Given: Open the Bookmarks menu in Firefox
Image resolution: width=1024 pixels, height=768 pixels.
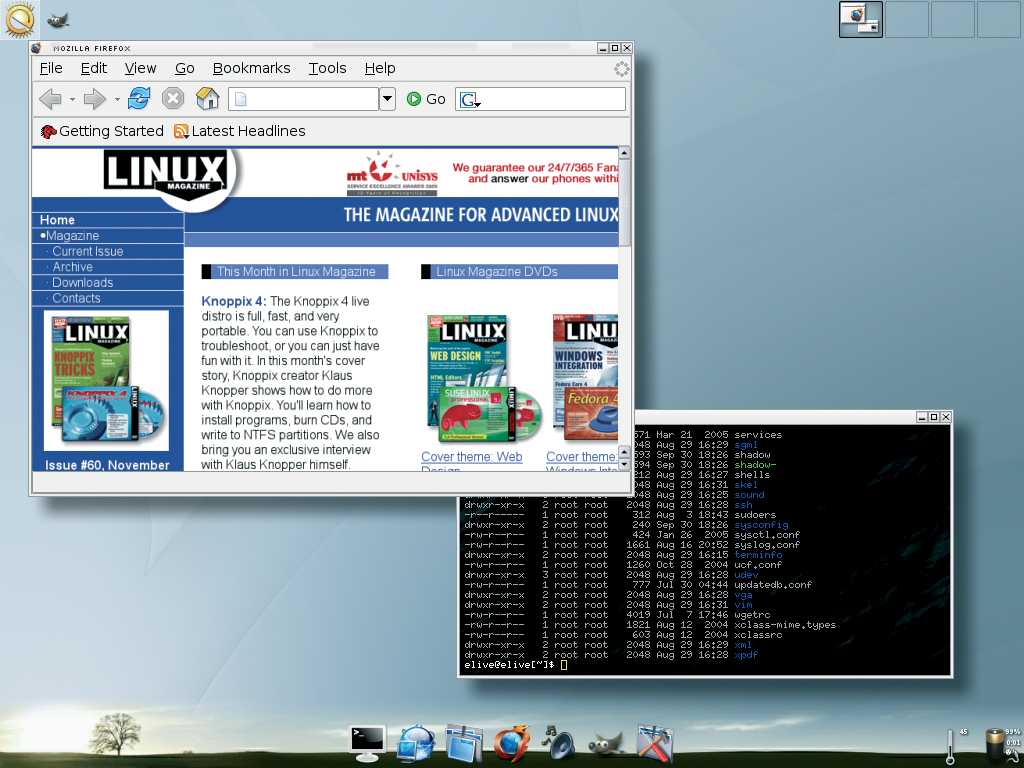Looking at the screenshot, I should click(251, 69).
